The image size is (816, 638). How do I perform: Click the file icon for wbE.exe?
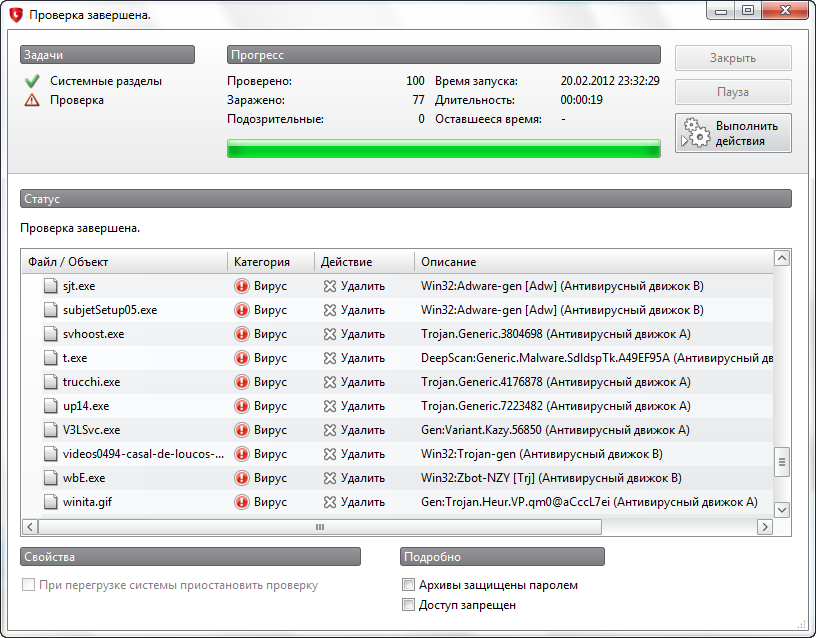(x=50, y=477)
